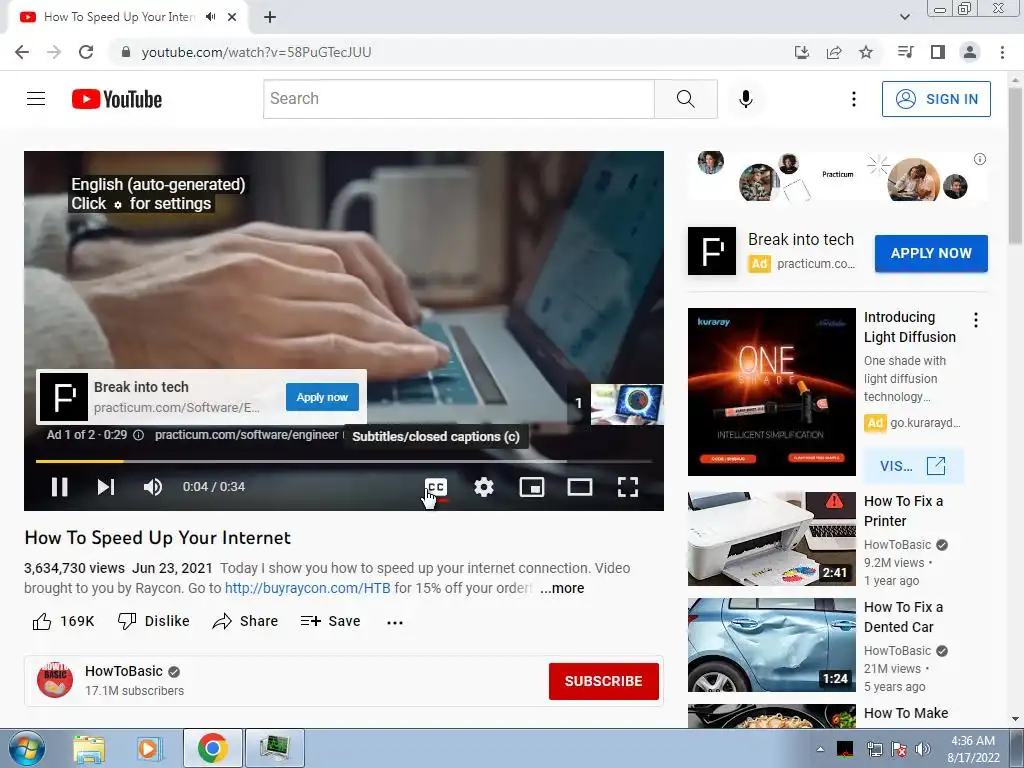
Task: Reload the page
Action: [x=86, y=52]
